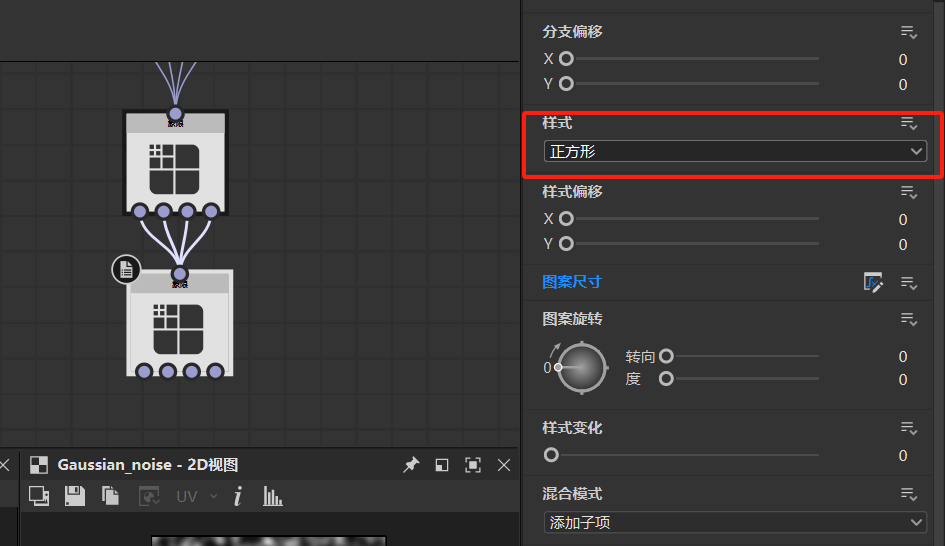Image resolution: width=945 pixels, height=546 pixels.
Task: Click the copy-to-clipboard icon in 2D view toolbar
Action: click(x=110, y=496)
